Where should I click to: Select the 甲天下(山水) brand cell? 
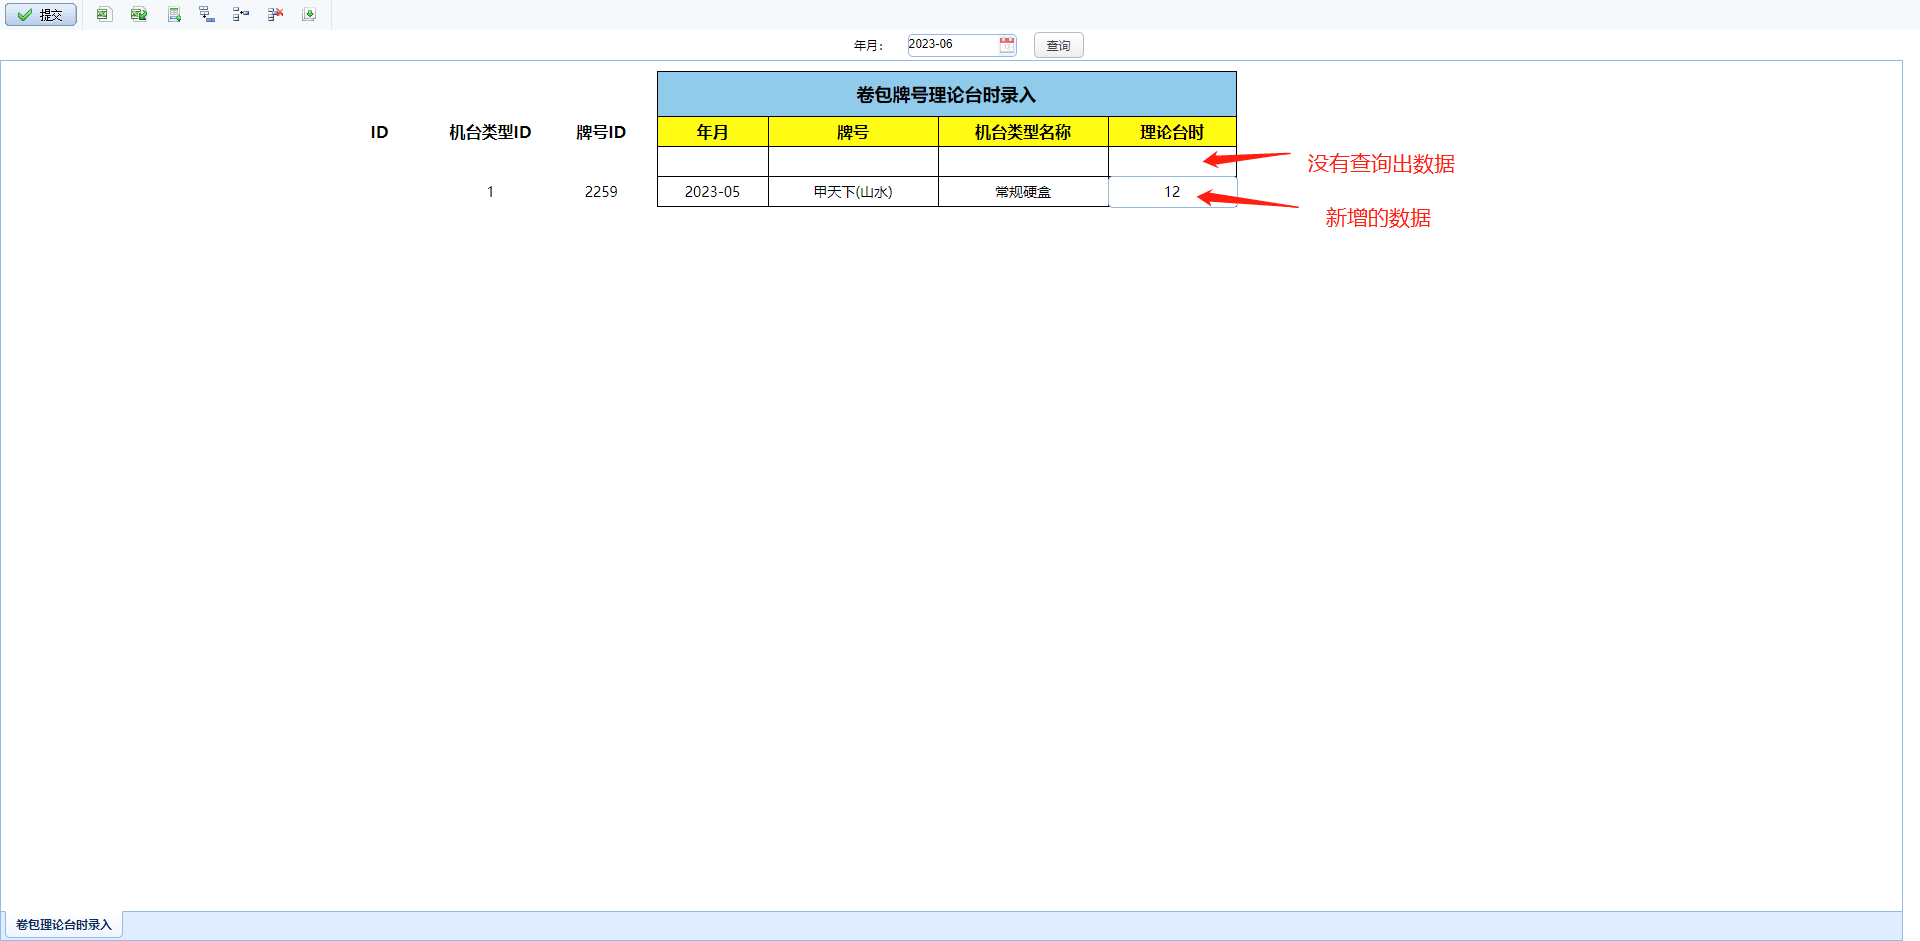point(853,192)
